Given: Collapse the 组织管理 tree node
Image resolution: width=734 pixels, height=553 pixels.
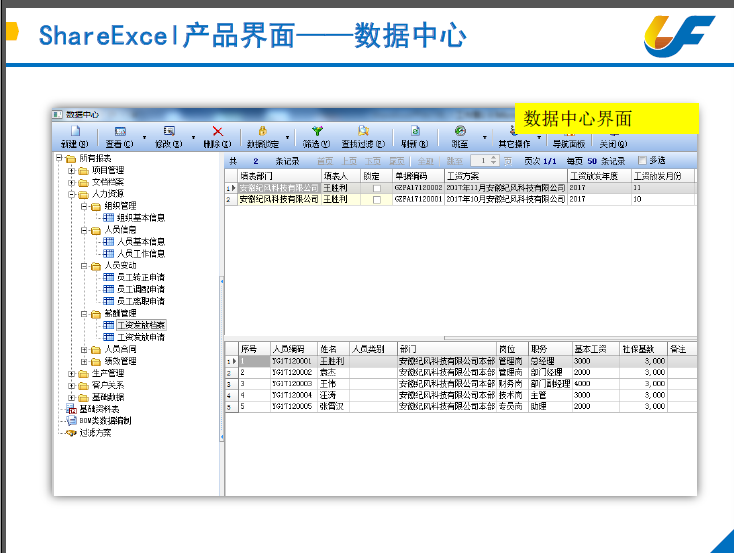Looking at the screenshot, I should coord(84,206).
